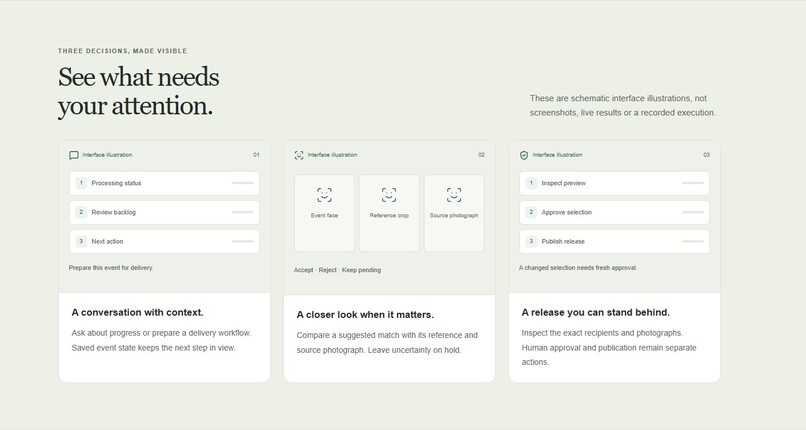This screenshot has height=430, width=806.
Task: Click the shield check icon on card 03
Action: 524,155
